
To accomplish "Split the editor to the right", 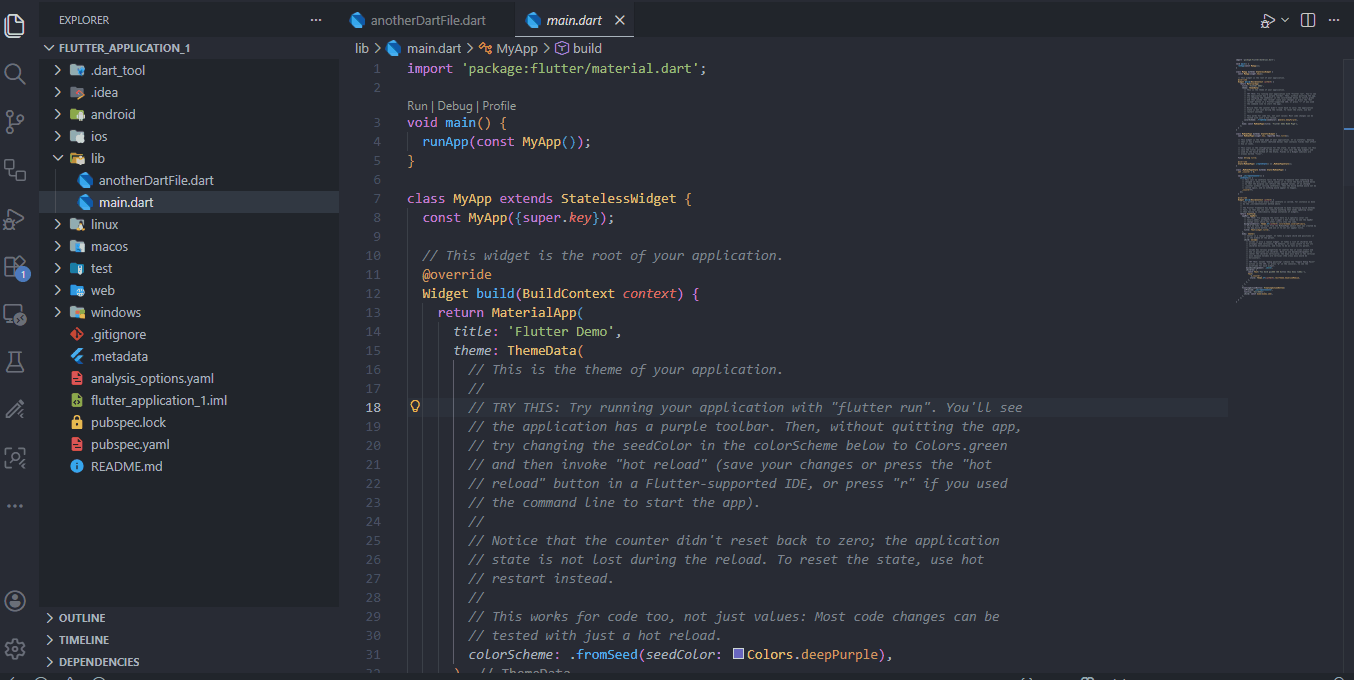I will [1309, 20].
